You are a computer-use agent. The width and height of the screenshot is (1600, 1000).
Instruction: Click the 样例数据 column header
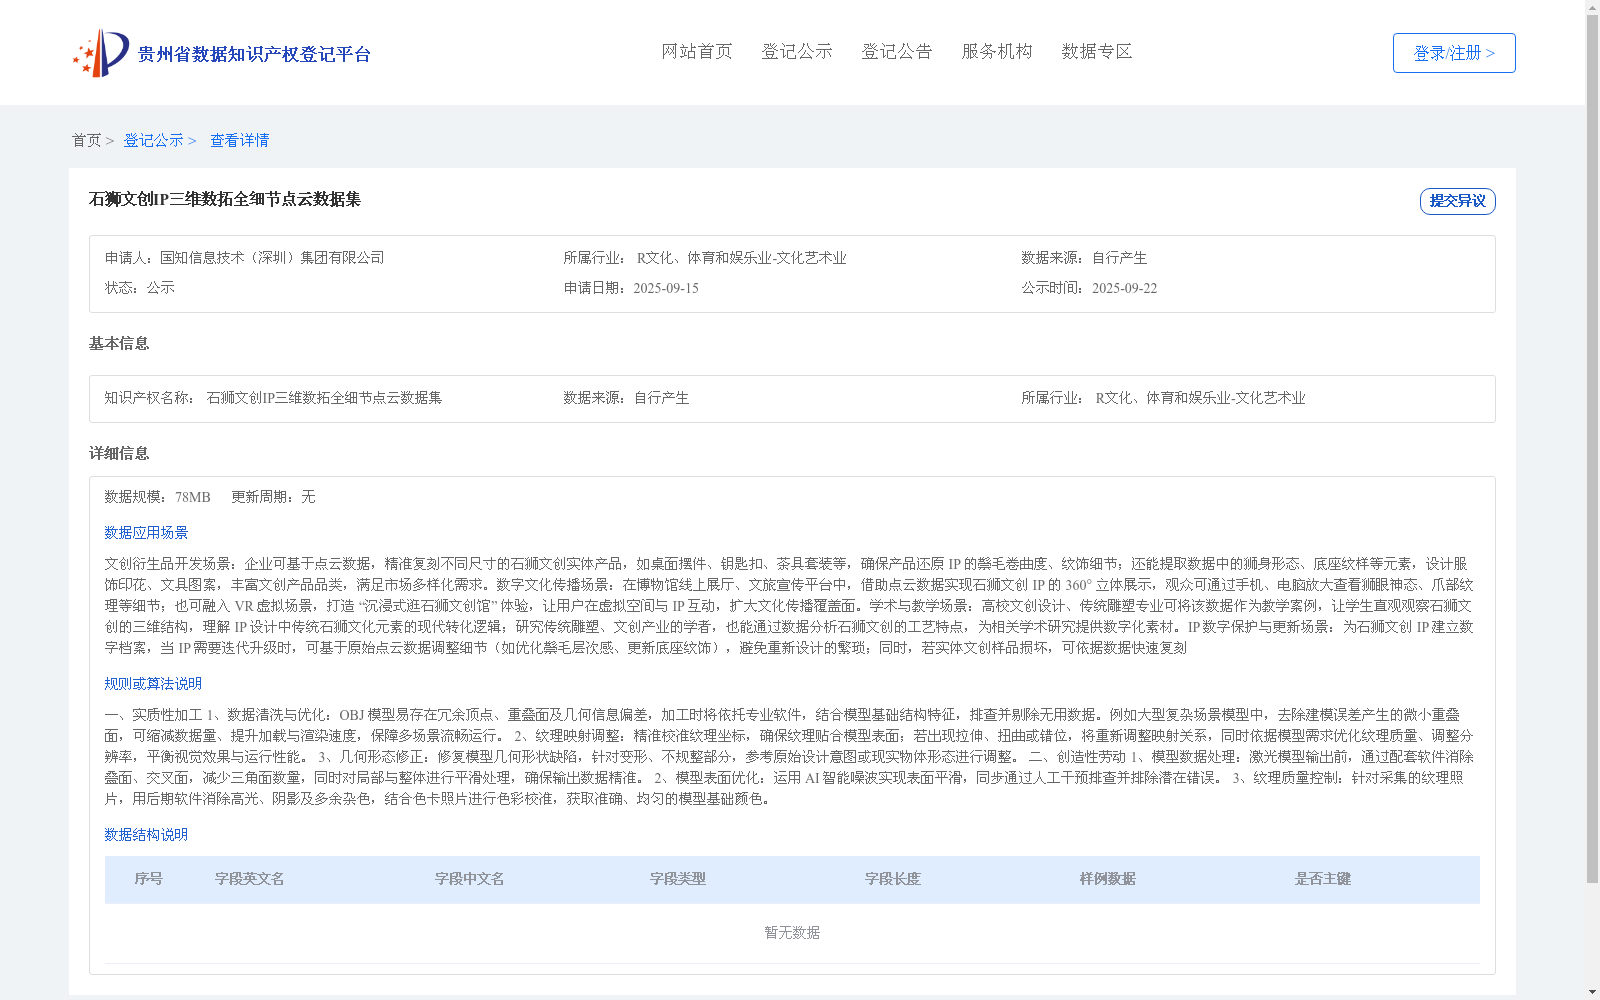click(x=1107, y=879)
